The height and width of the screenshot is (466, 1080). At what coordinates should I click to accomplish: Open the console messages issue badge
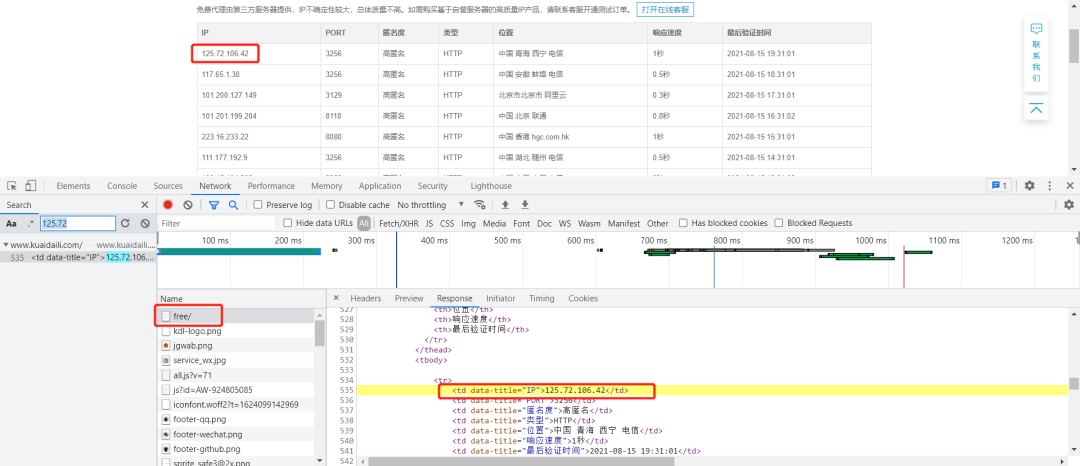999,186
